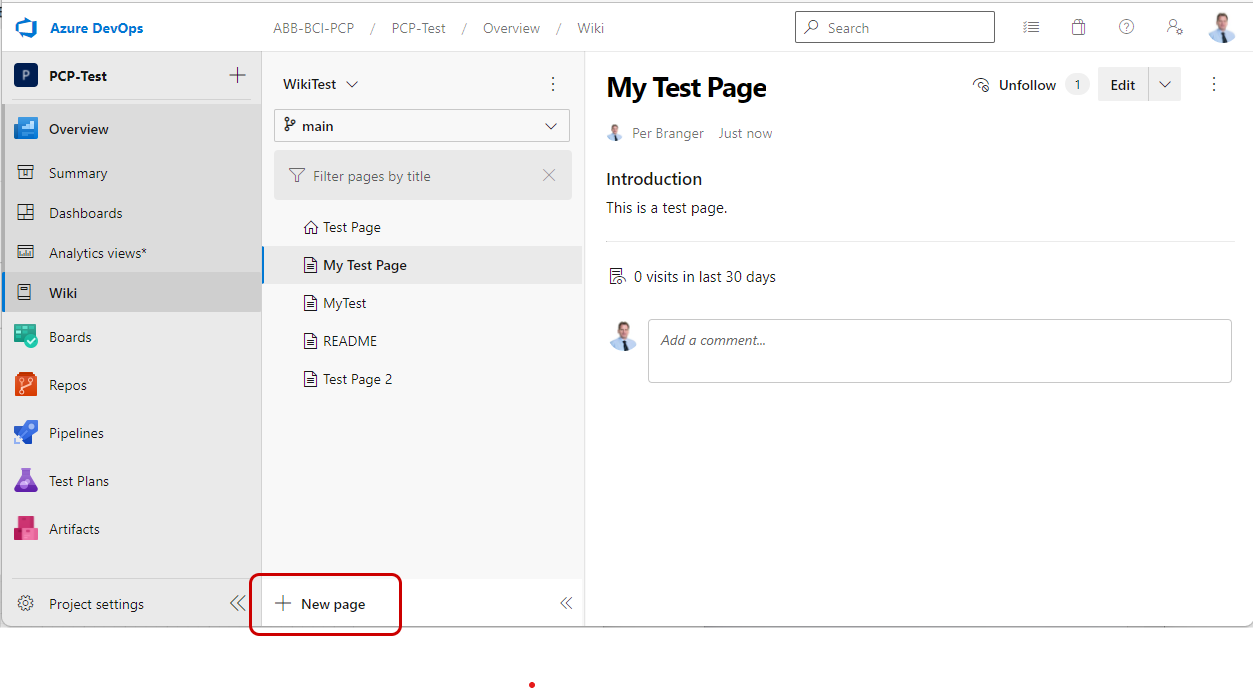
Task: Click the Artifacts hub icon
Action: tap(26, 529)
